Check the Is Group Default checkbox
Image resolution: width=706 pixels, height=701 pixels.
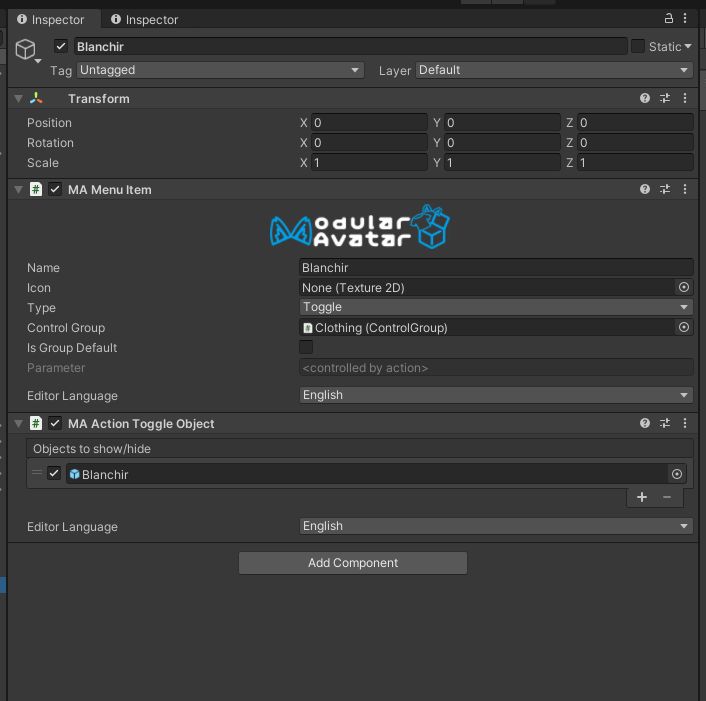point(306,347)
